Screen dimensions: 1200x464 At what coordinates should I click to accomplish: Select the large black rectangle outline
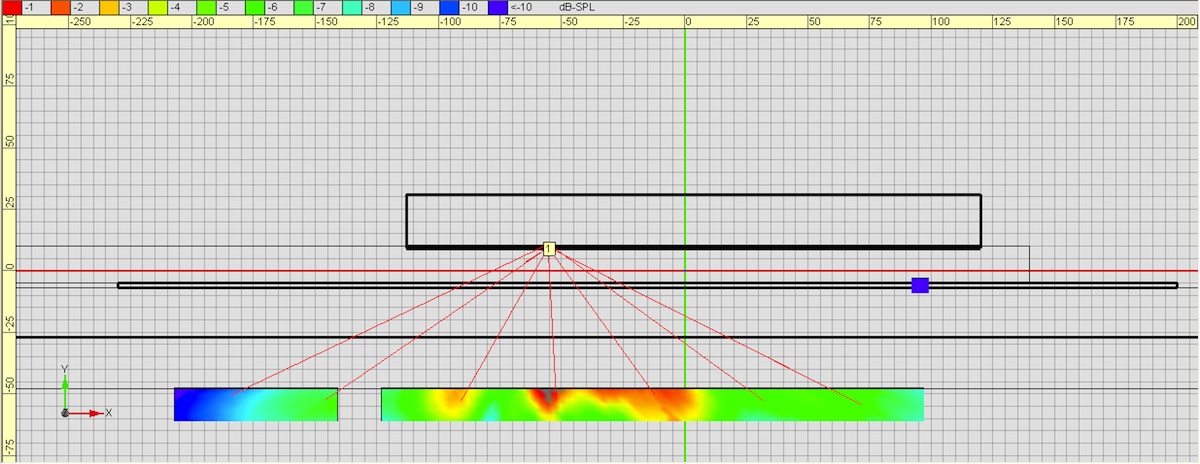click(694, 221)
